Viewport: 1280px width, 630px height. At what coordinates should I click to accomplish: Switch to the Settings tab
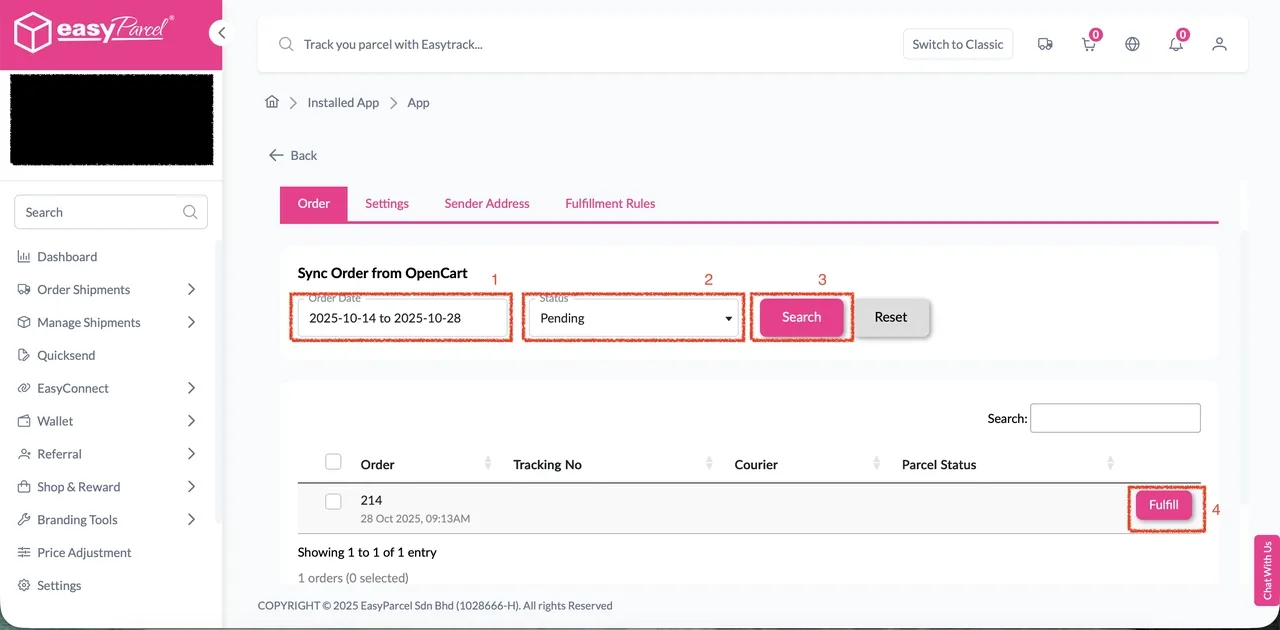click(387, 203)
